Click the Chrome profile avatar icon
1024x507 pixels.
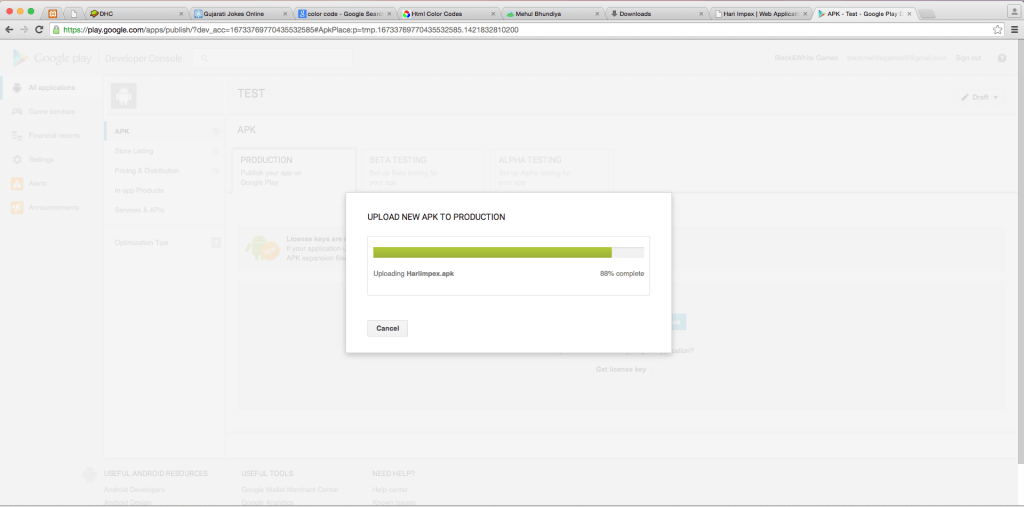click(x=1013, y=11)
